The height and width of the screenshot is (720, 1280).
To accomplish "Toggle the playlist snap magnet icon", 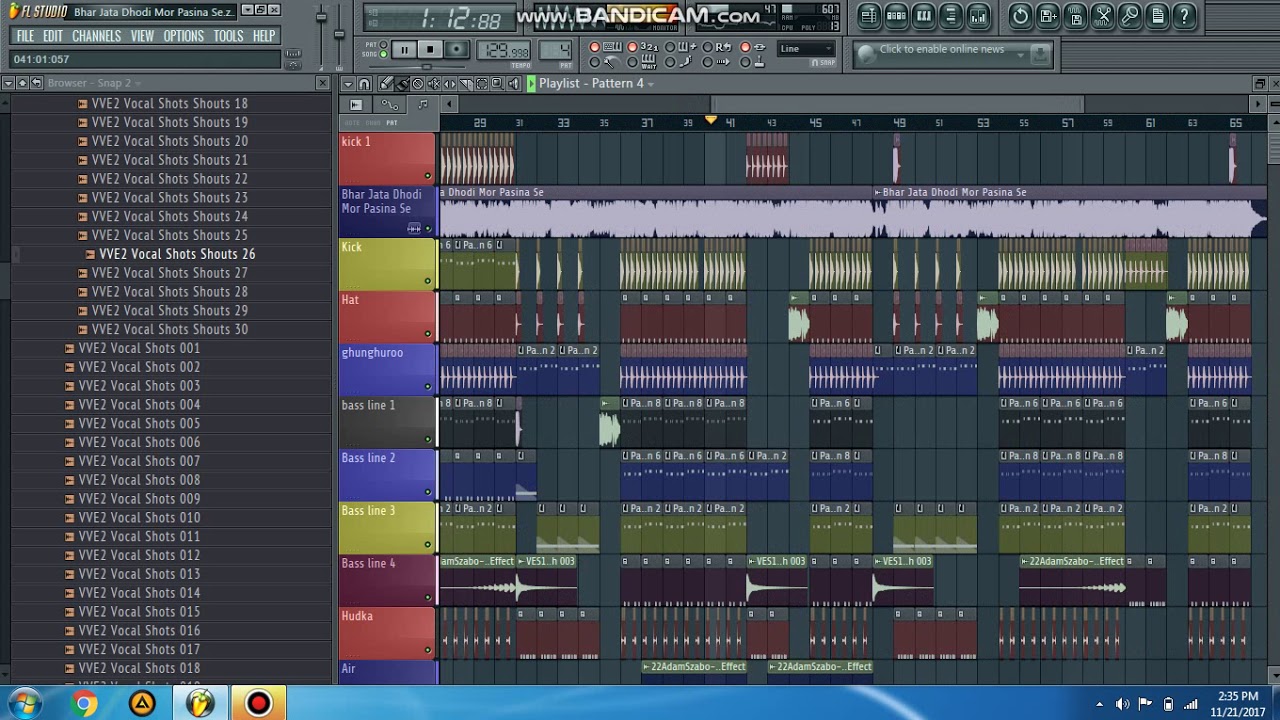I will pos(364,84).
